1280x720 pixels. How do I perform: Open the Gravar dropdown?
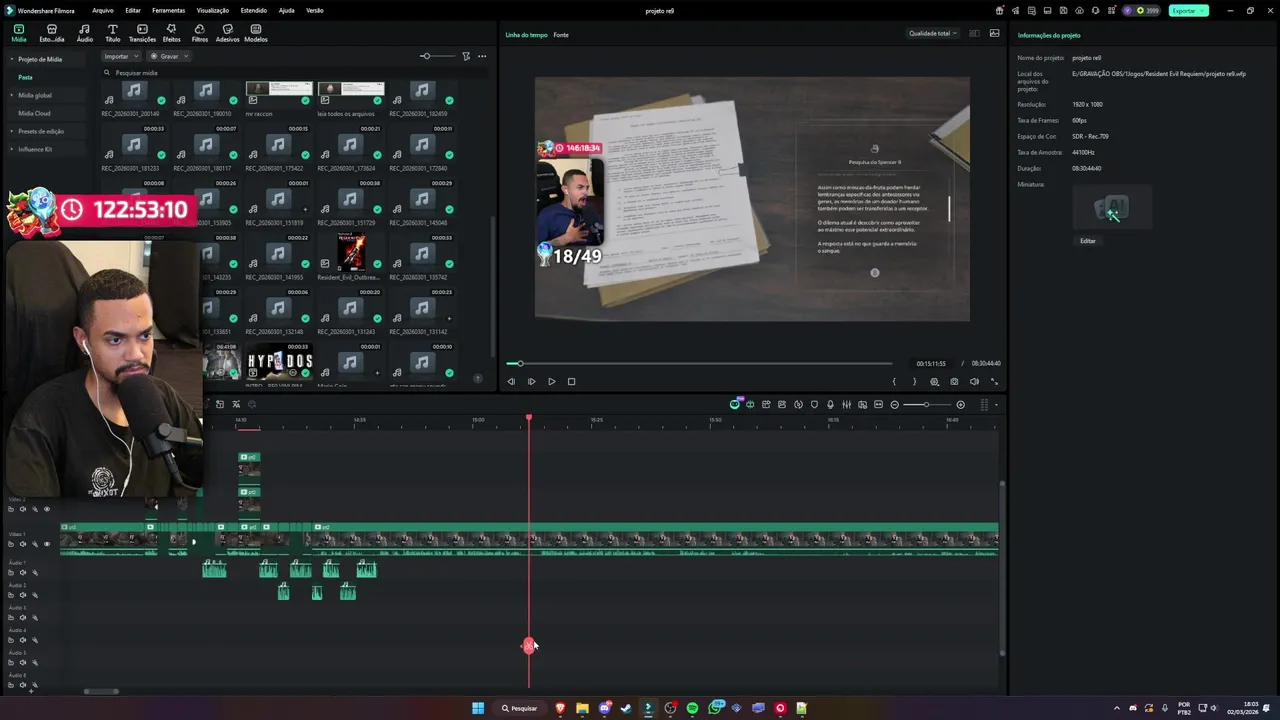[x=168, y=56]
